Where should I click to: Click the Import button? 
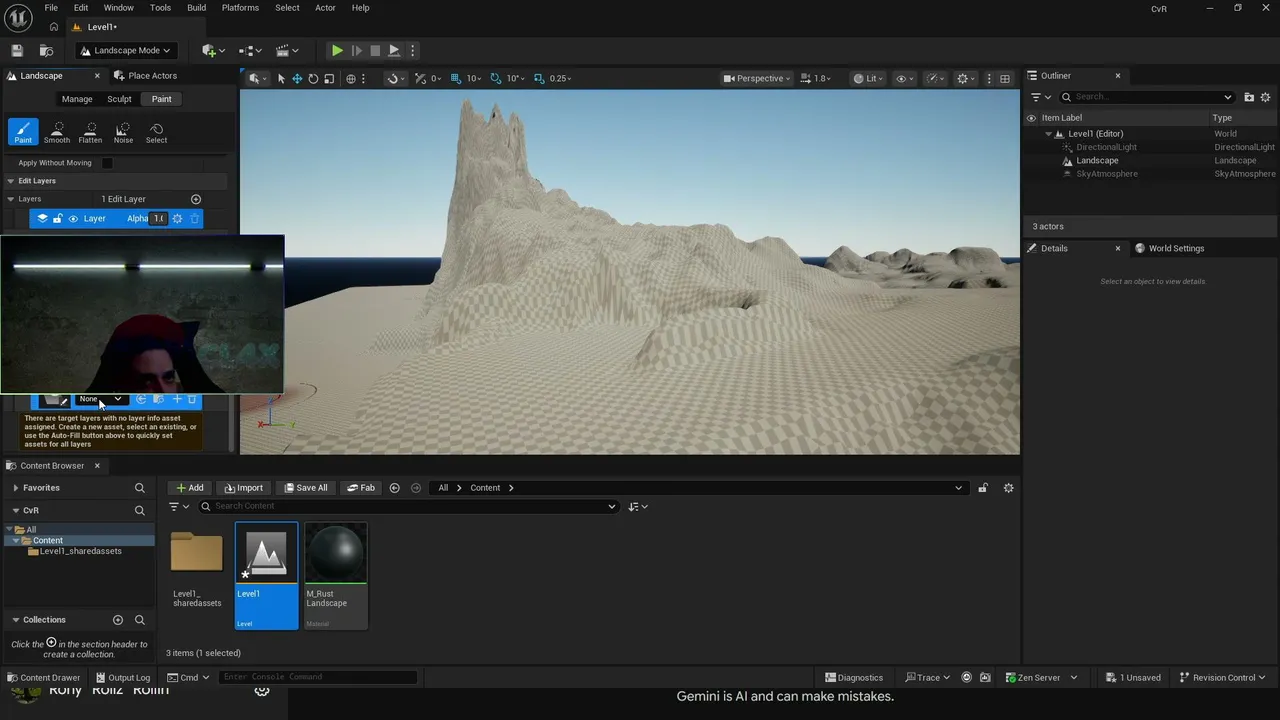point(243,488)
